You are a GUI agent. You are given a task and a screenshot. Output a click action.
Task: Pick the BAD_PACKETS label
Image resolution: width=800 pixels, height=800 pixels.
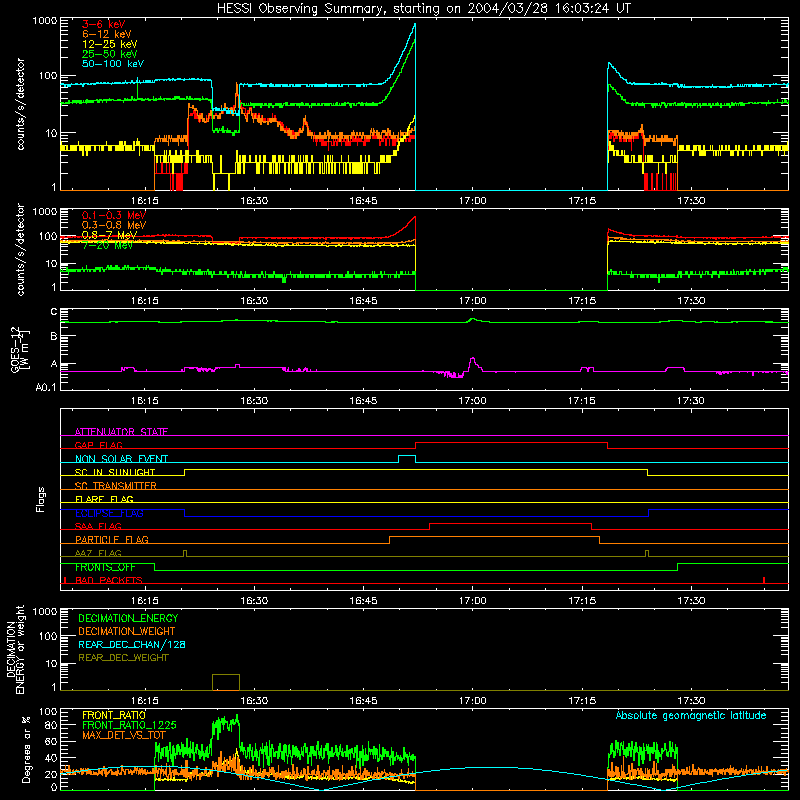[x=109, y=580]
